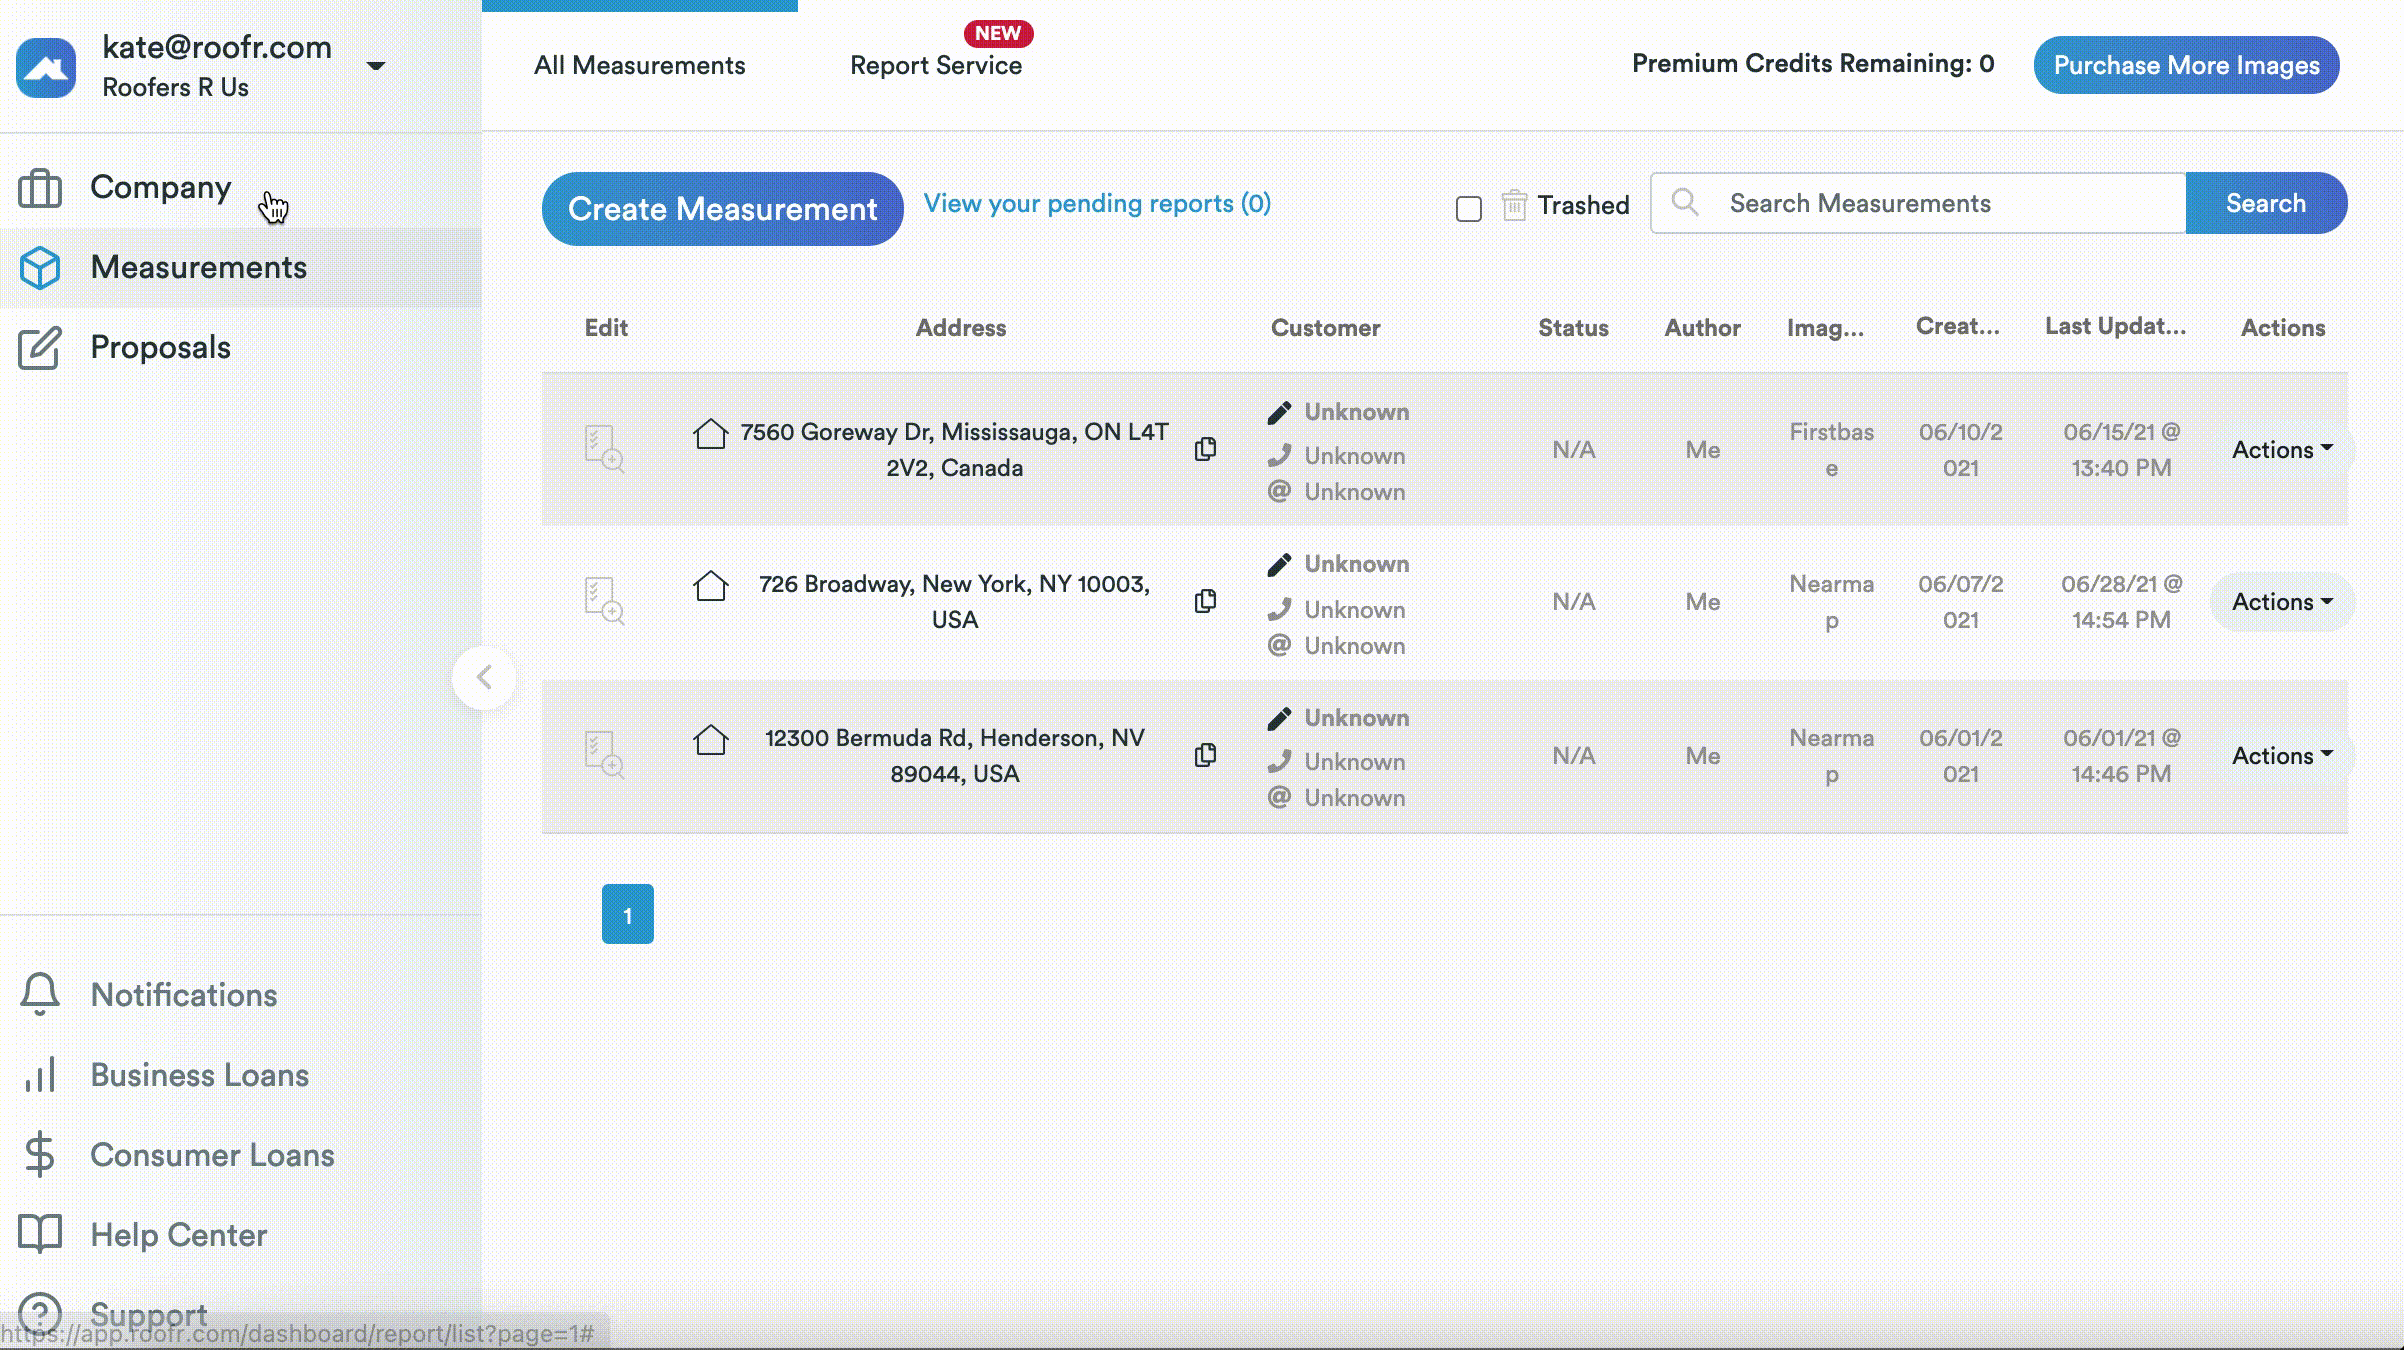The image size is (2404, 1350).
Task: Open the Measurements section icon in sidebar
Action: tap(41, 268)
